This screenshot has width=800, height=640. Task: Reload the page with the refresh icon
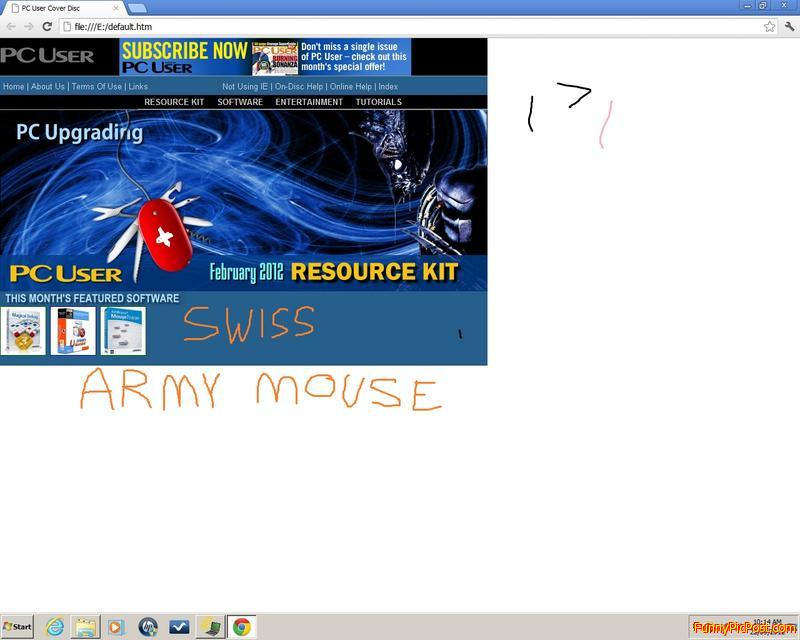(x=47, y=27)
